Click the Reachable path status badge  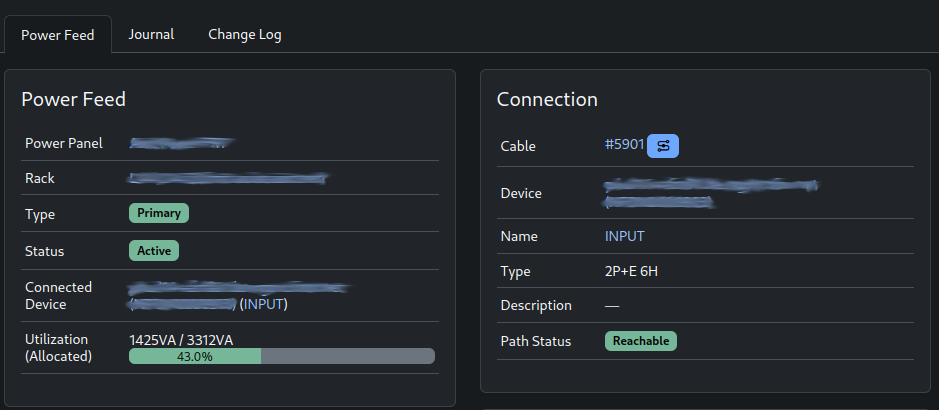(641, 341)
